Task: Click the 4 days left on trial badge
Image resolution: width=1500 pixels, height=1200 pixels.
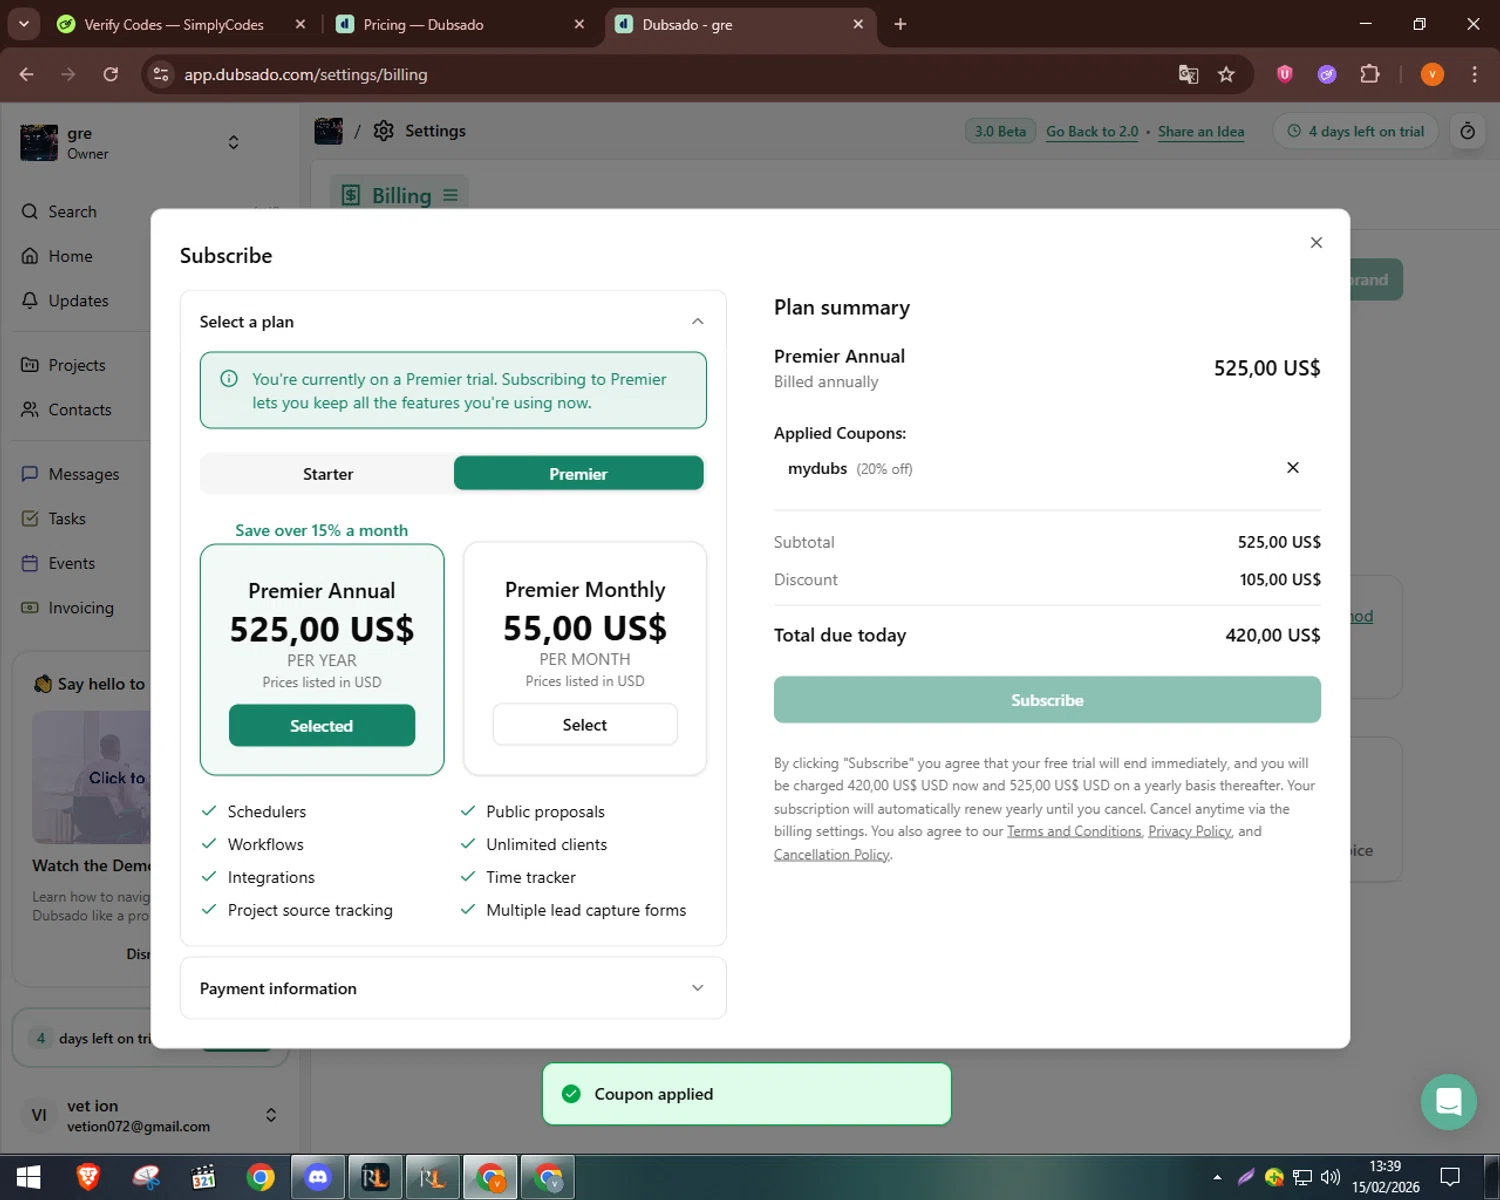Action: [x=1356, y=131]
